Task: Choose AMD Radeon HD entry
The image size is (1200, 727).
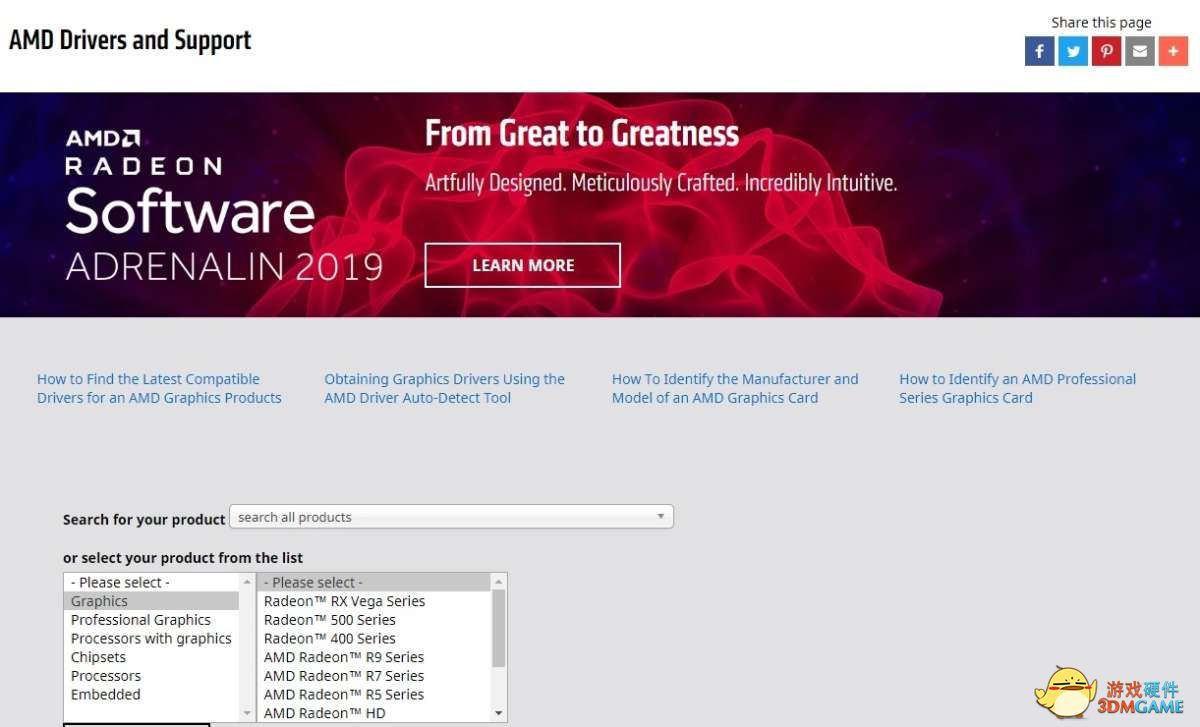Action: [x=374, y=713]
